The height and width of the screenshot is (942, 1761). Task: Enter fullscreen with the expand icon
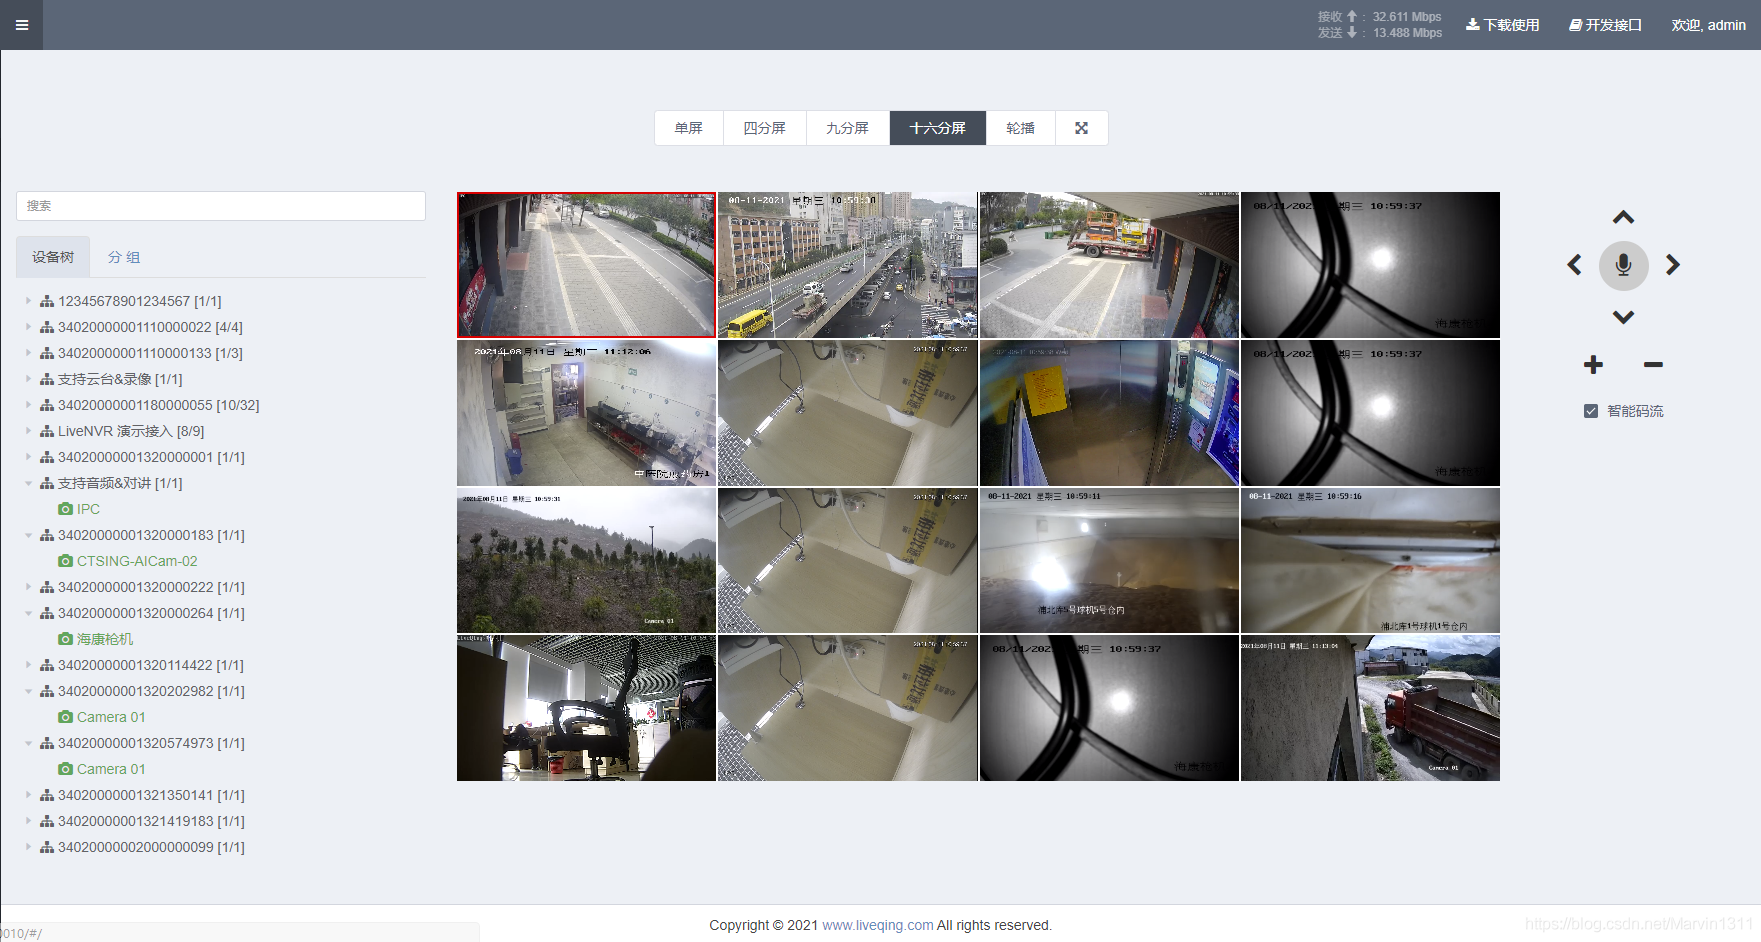pyautogui.click(x=1081, y=128)
